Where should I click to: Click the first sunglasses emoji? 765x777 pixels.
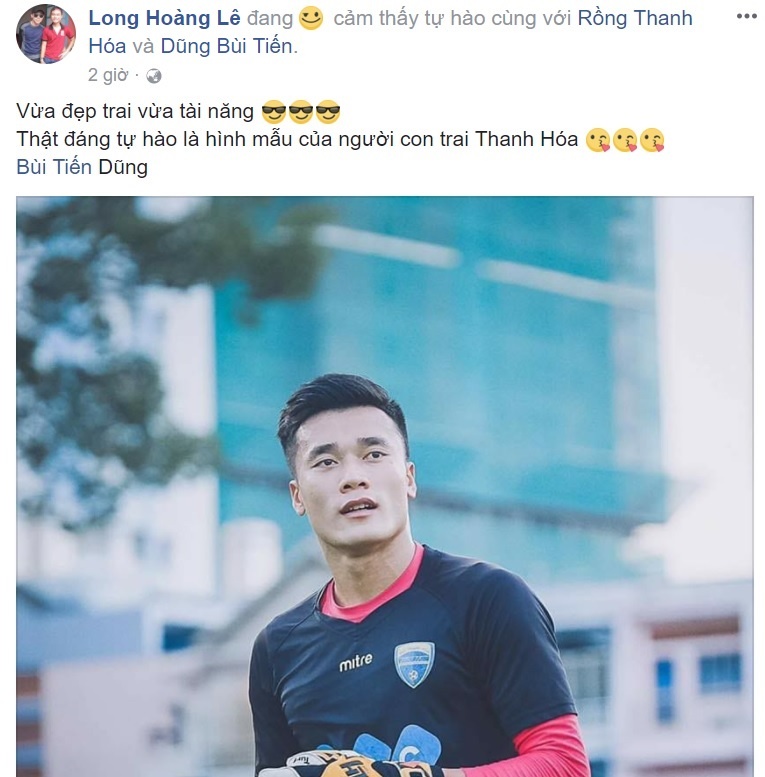click(273, 111)
